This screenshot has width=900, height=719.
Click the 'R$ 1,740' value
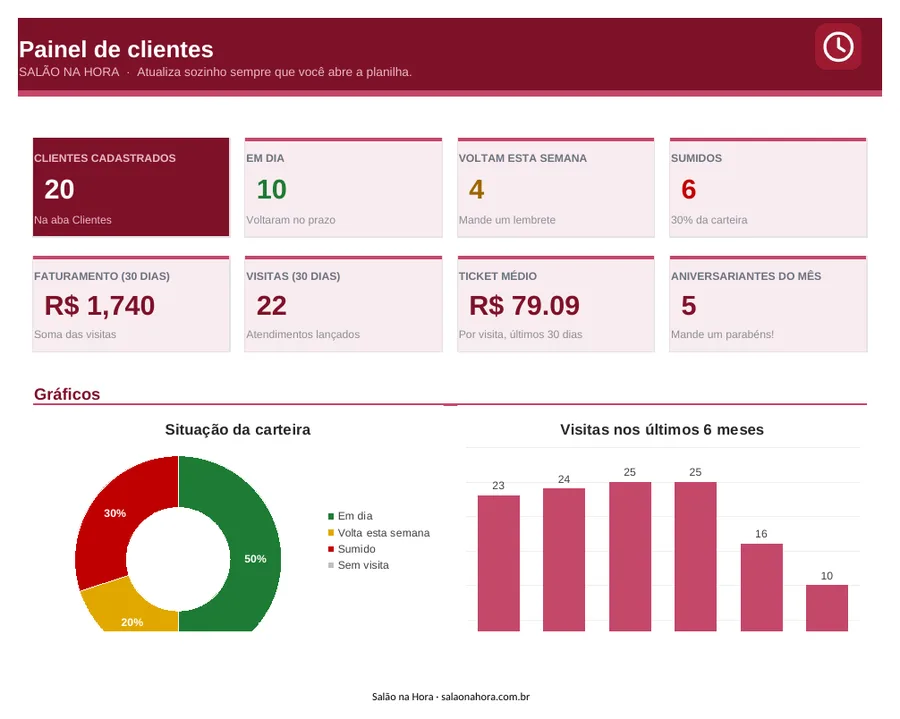point(99,305)
